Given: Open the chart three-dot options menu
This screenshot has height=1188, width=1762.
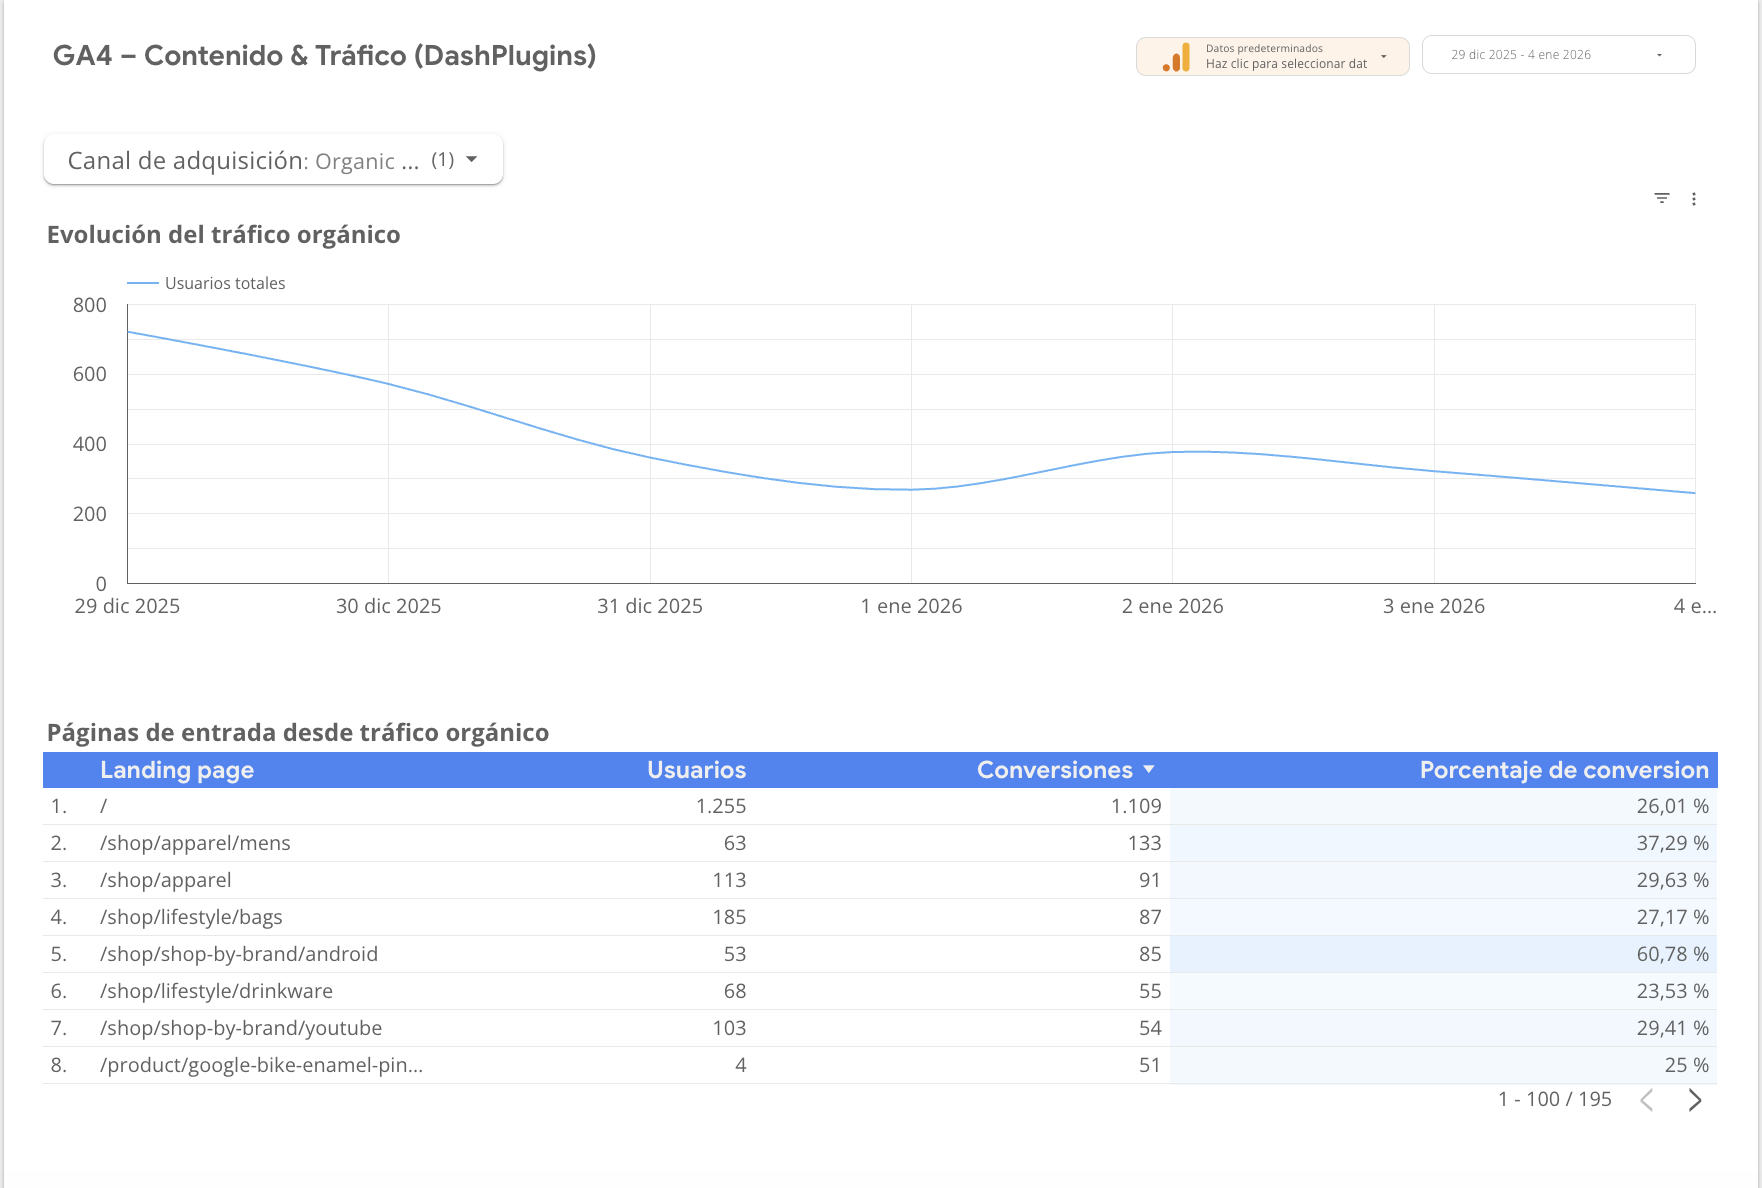Looking at the screenshot, I should (x=1694, y=199).
